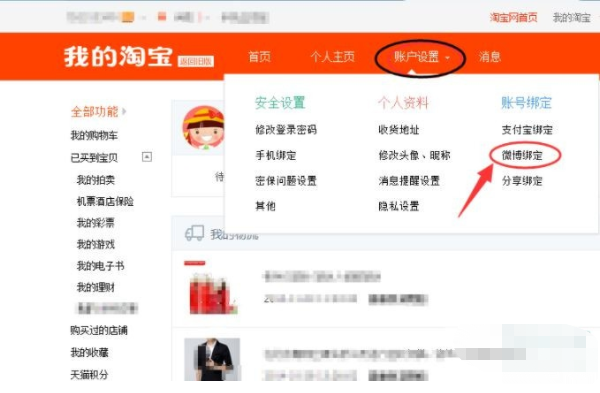Click 账号绑定 heading
Viewport: 600px width, 393px height.
point(527,103)
